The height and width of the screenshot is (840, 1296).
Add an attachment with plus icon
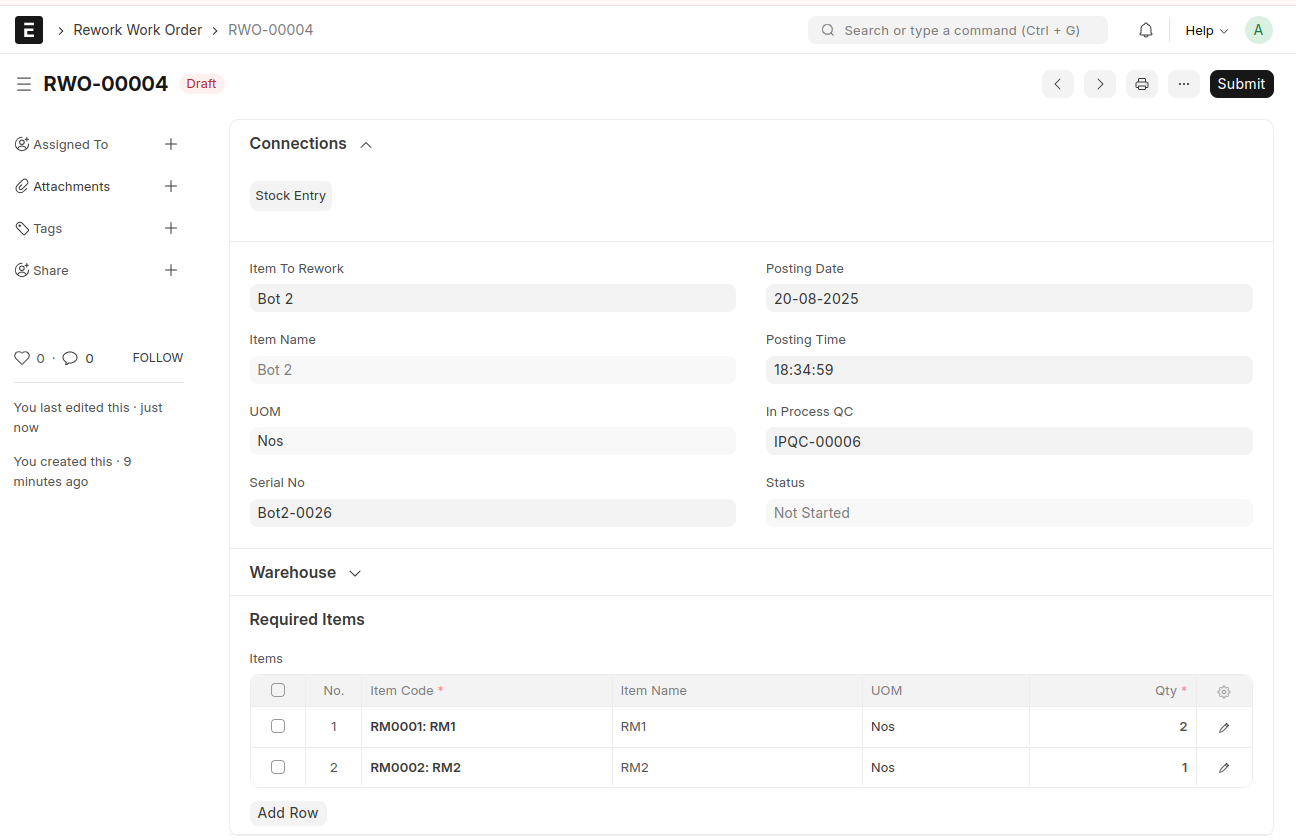coord(171,186)
